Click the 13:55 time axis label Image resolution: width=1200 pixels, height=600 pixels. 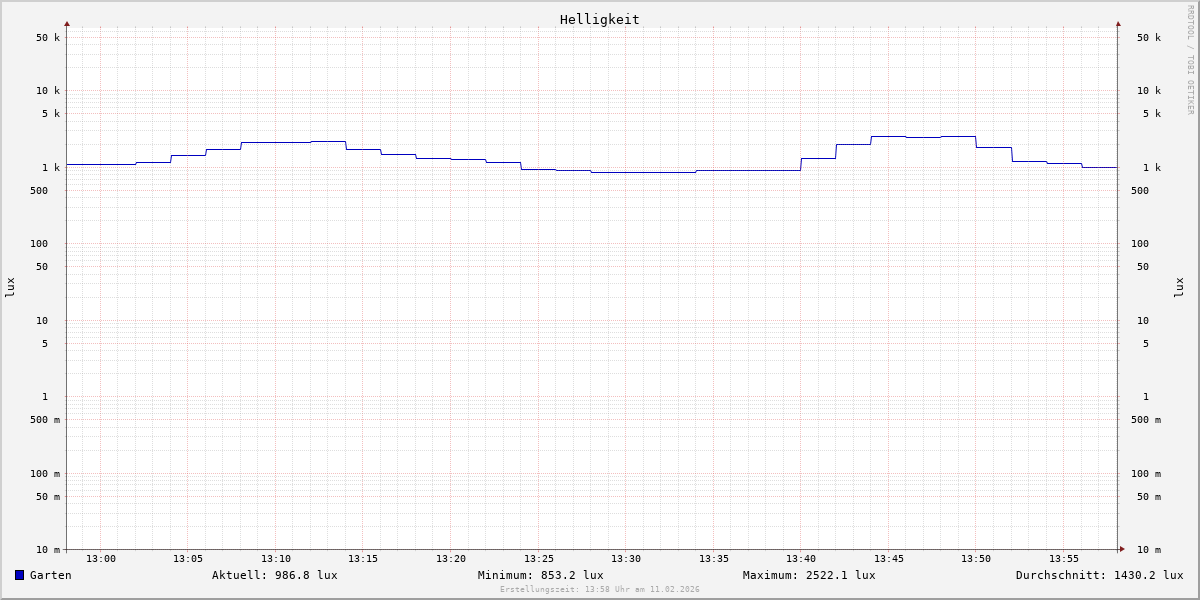click(x=1064, y=559)
